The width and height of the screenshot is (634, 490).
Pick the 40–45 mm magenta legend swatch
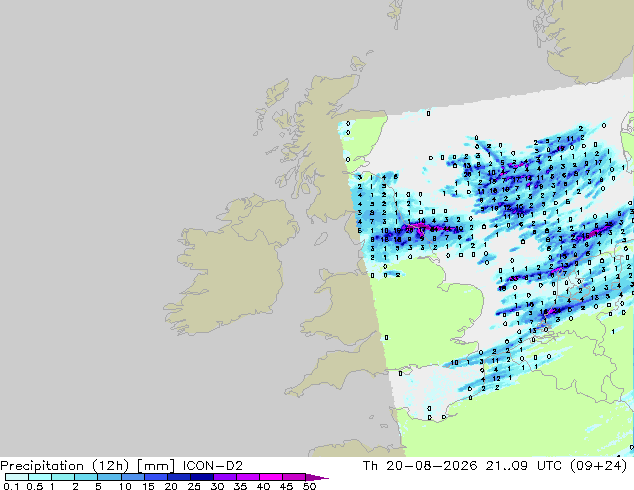click(271, 477)
